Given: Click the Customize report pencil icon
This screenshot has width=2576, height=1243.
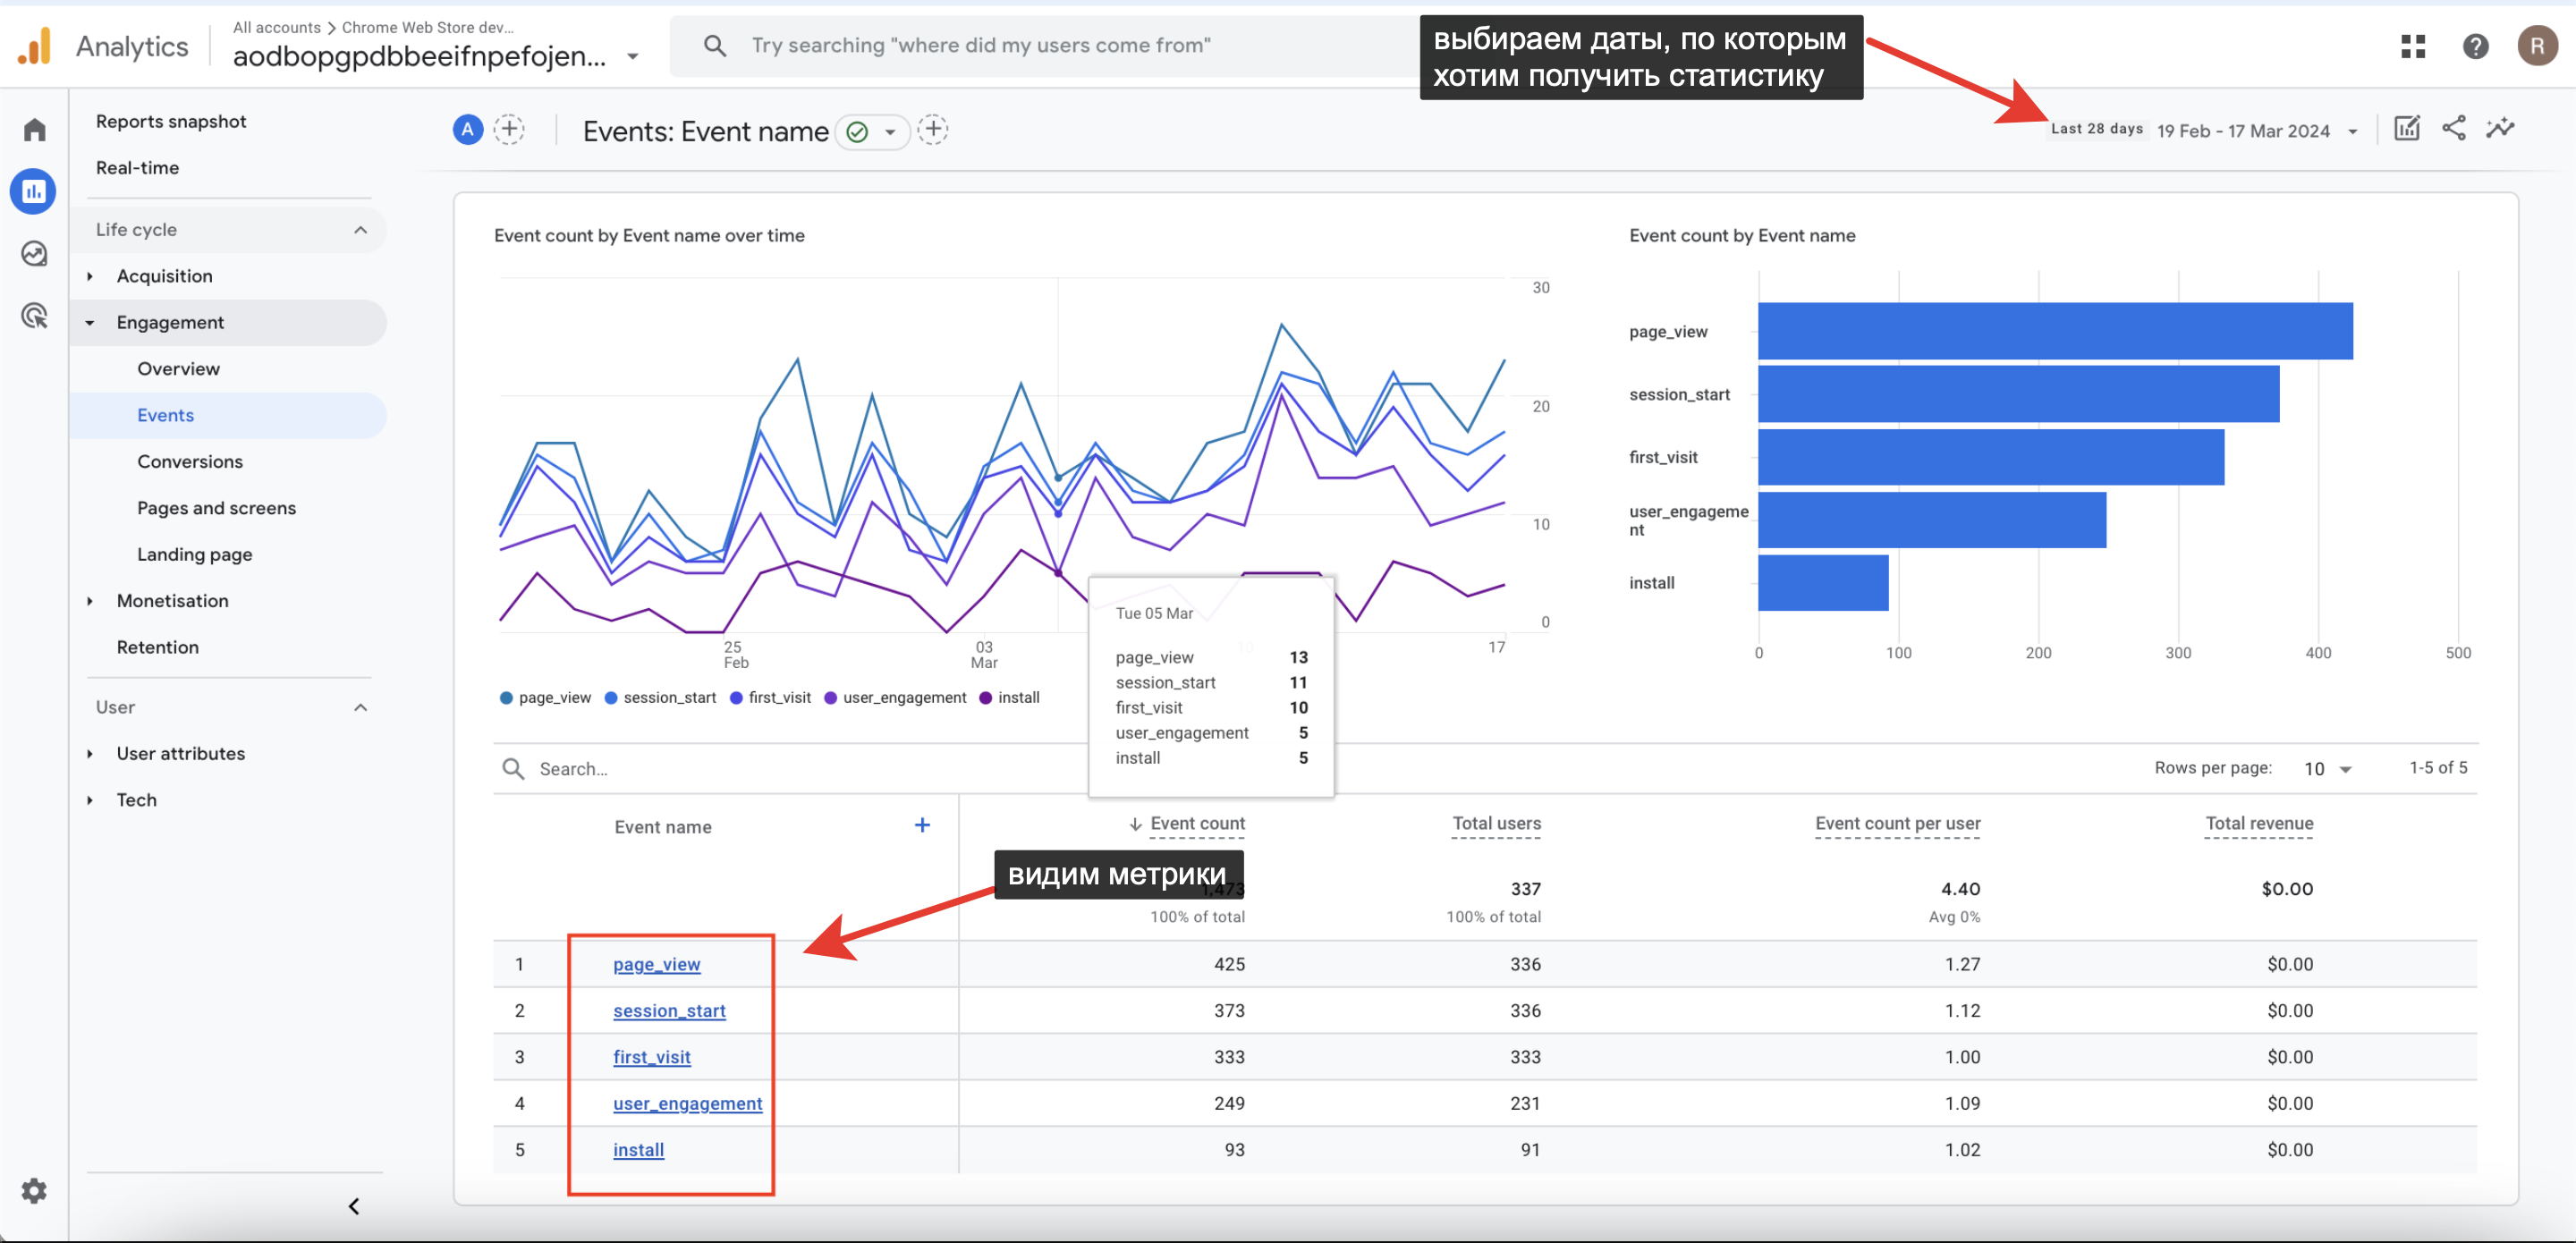Looking at the screenshot, I should [x=2406, y=129].
